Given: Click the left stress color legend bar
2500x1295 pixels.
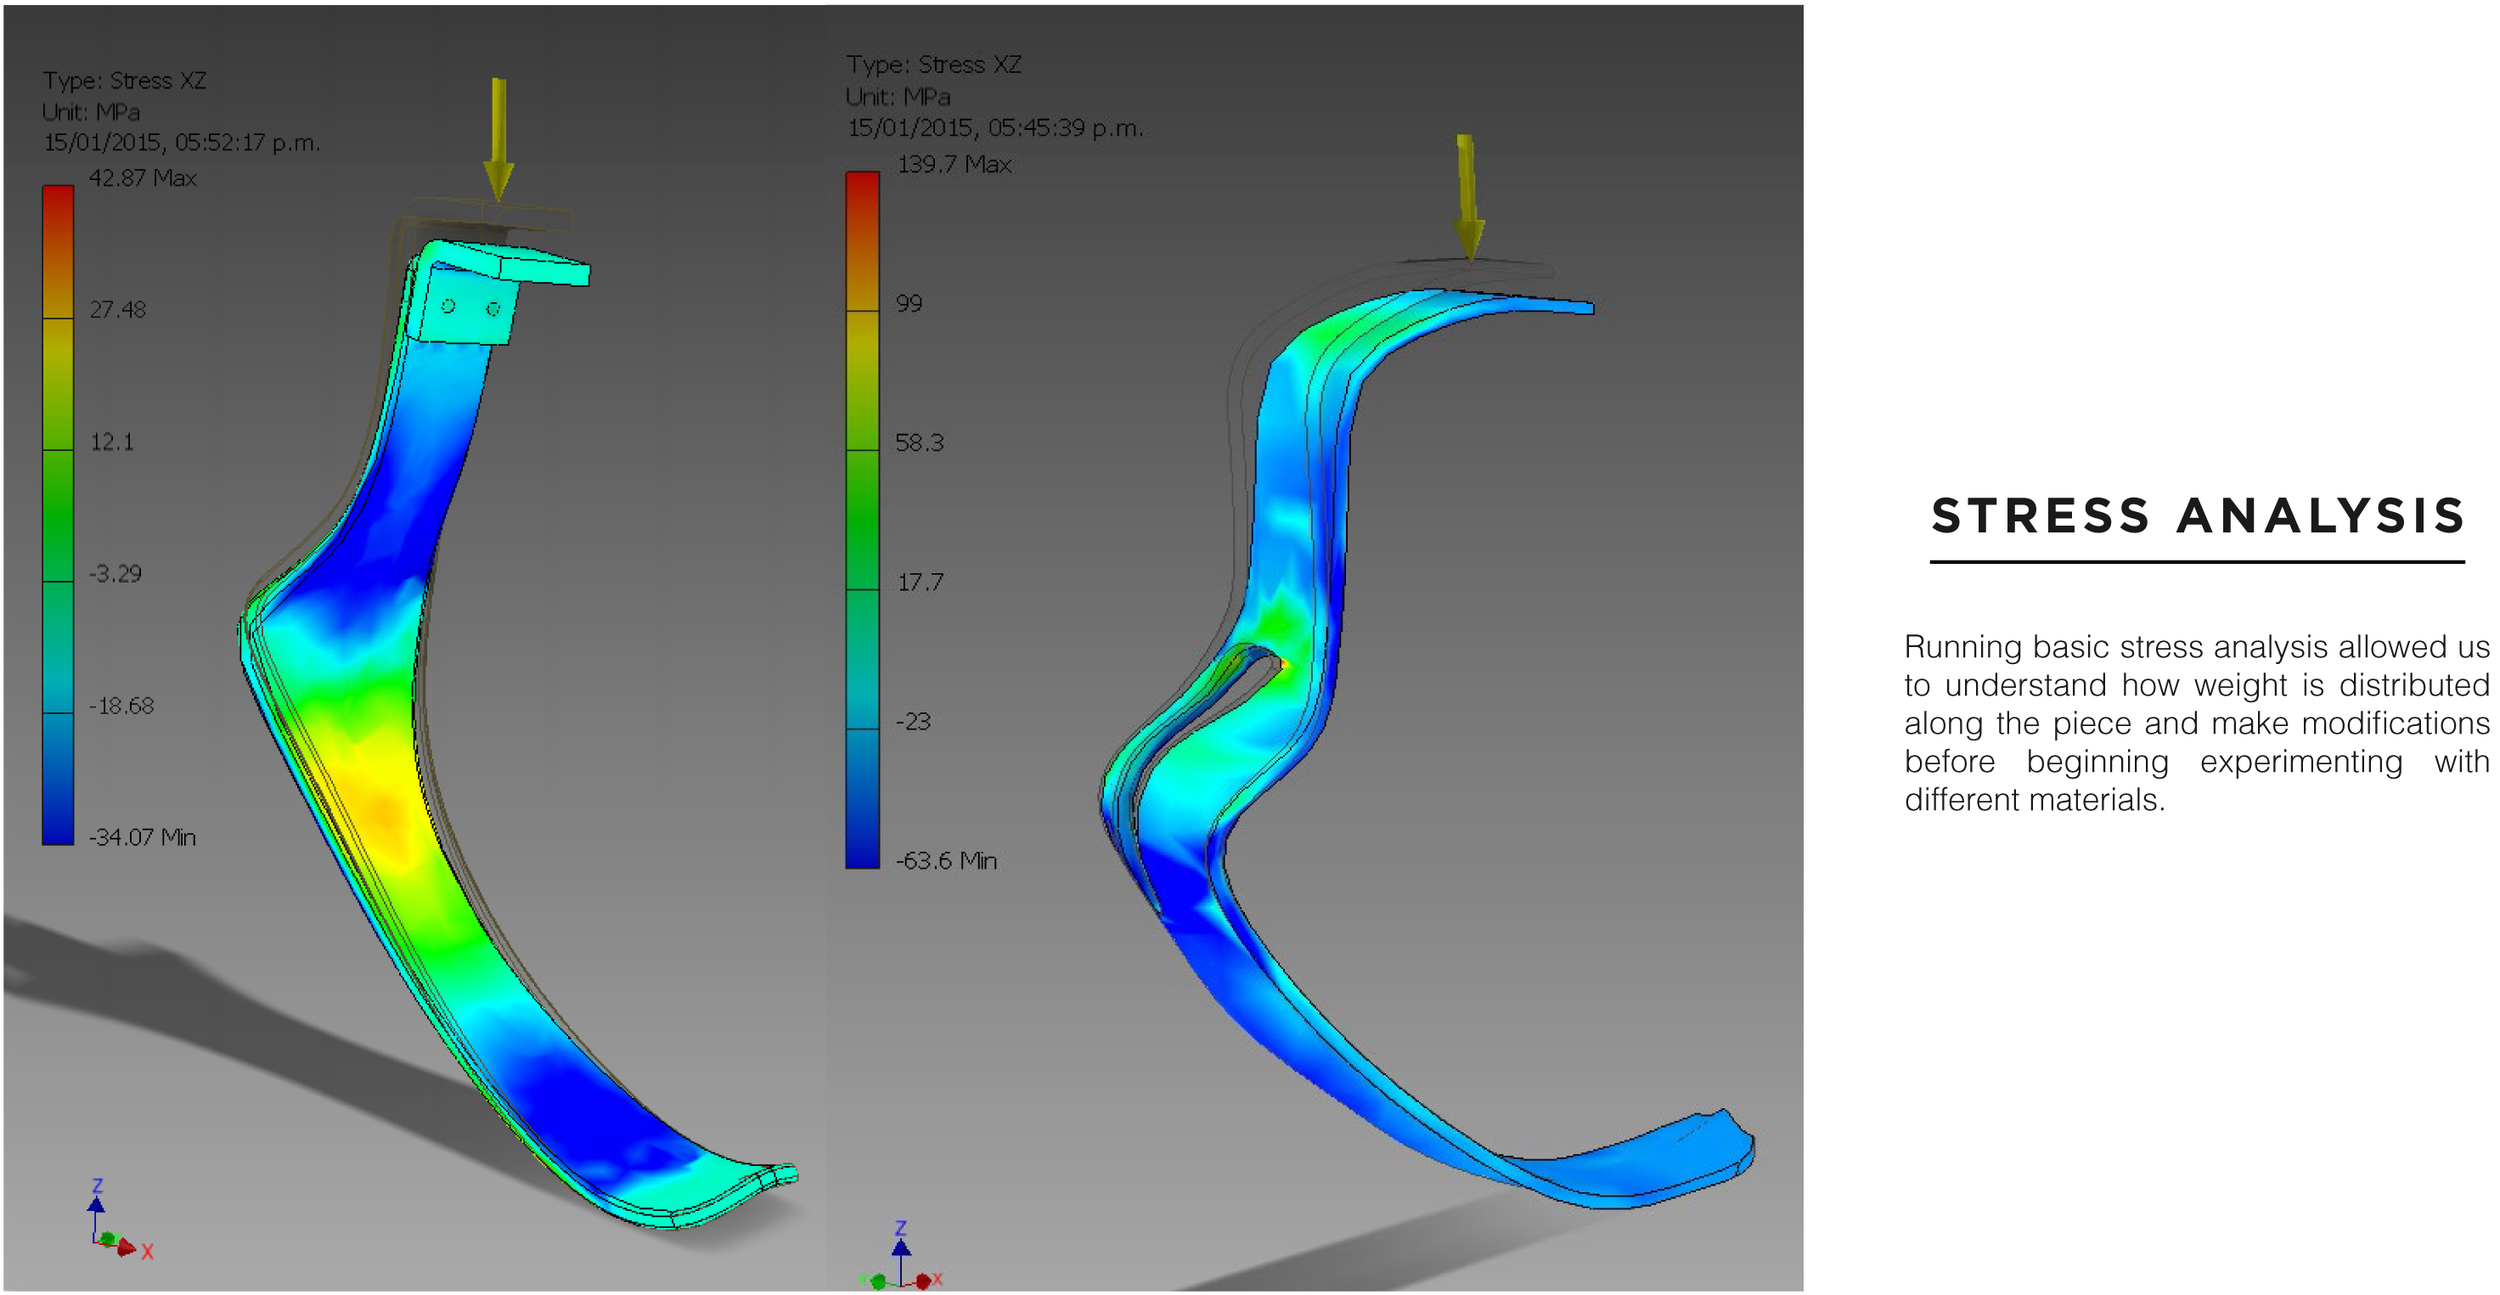Looking at the screenshot, I should (x=58, y=514).
